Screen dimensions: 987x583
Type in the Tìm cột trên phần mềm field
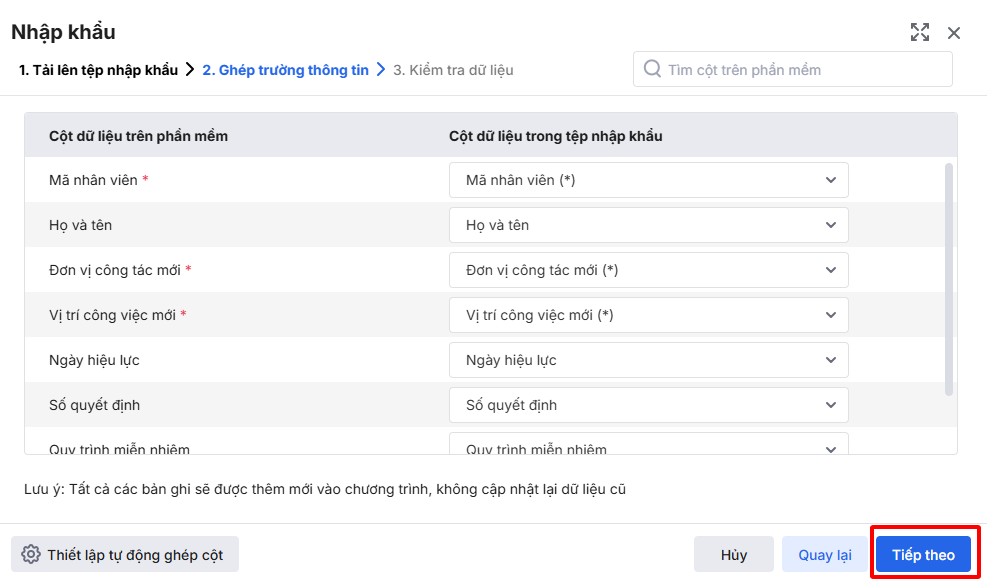coord(800,70)
